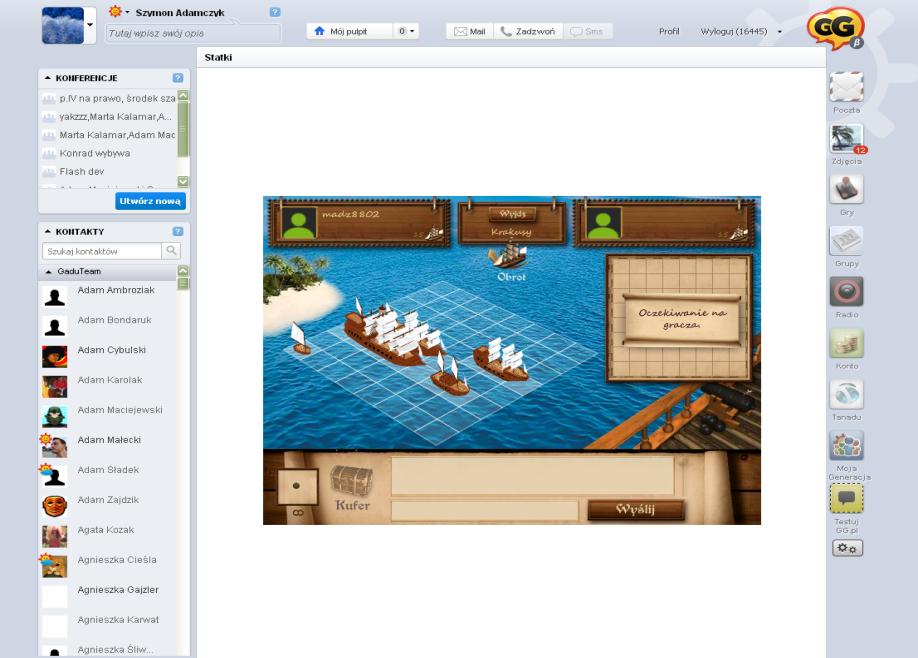Click the Wyjdź exit button in game
Image resolution: width=918 pixels, height=658 pixels.
[512, 214]
